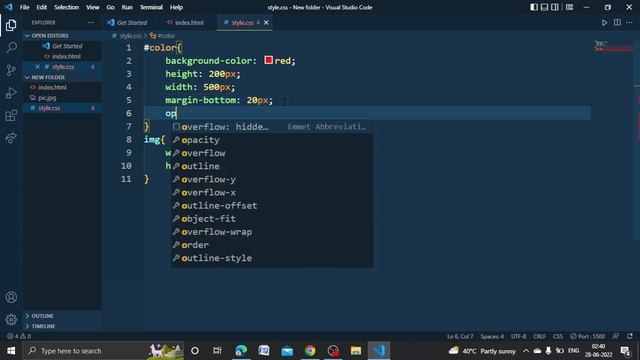Choose the order suggestion

coord(272,245)
